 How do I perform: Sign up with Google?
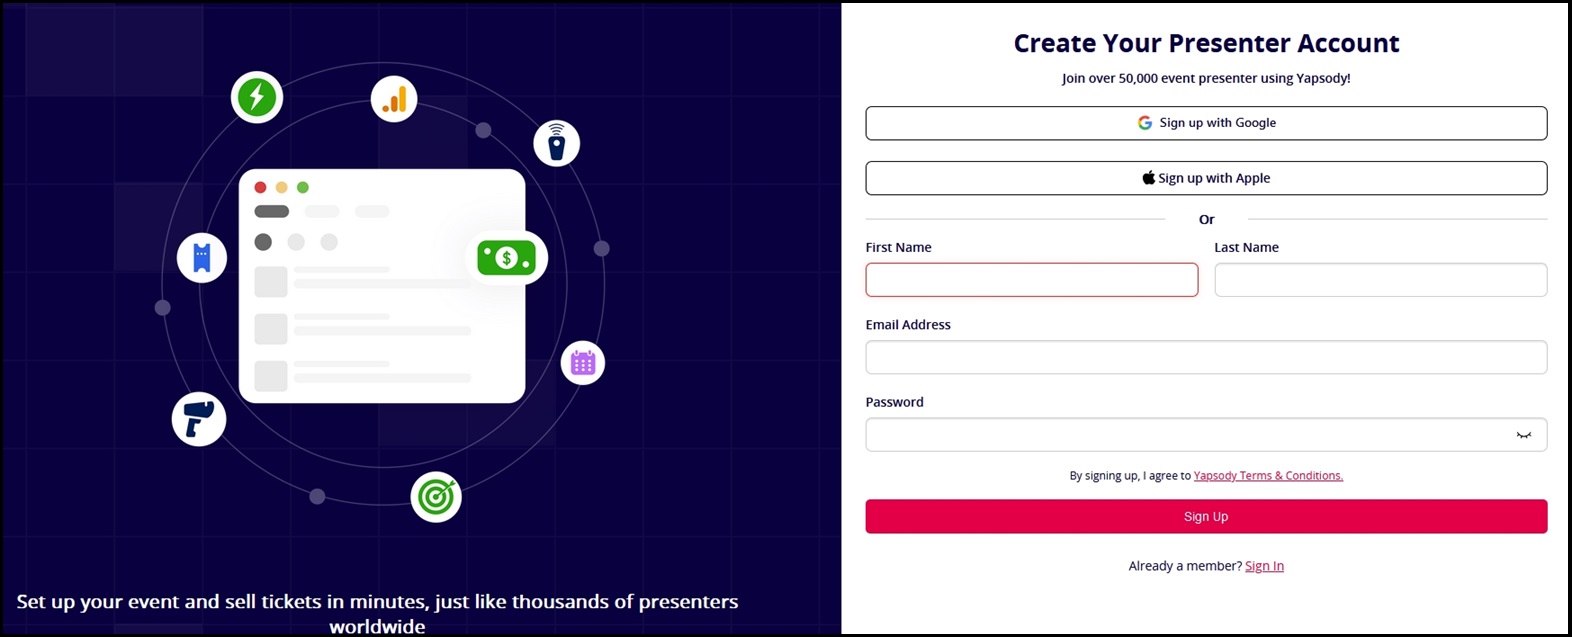1206,123
